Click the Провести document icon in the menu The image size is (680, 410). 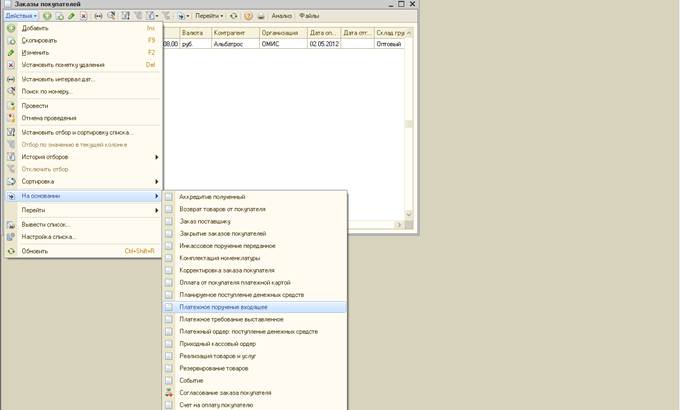point(12,105)
